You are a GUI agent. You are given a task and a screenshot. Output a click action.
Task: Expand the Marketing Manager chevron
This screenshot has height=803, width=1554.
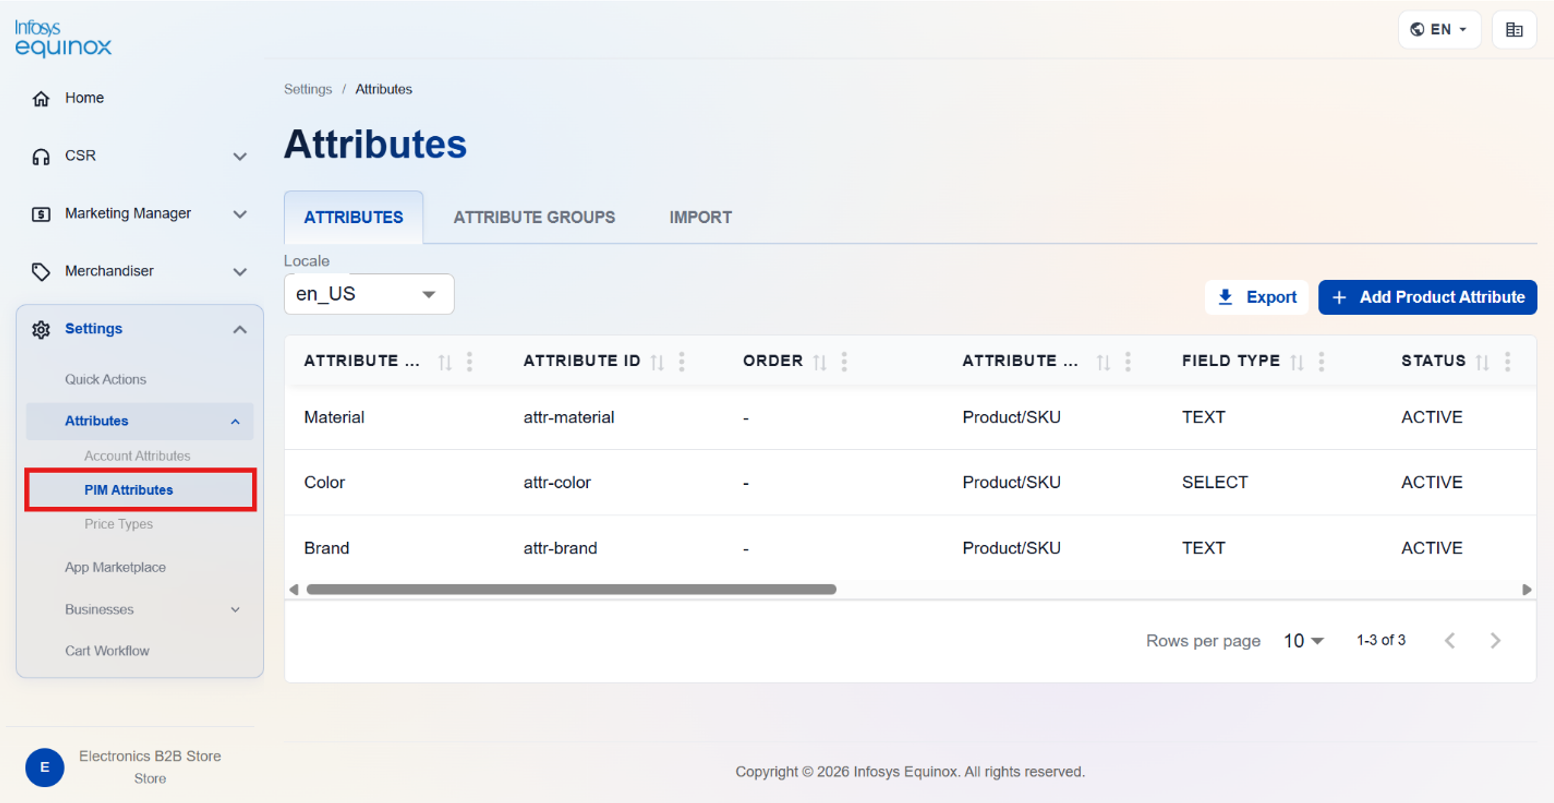click(240, 214)
